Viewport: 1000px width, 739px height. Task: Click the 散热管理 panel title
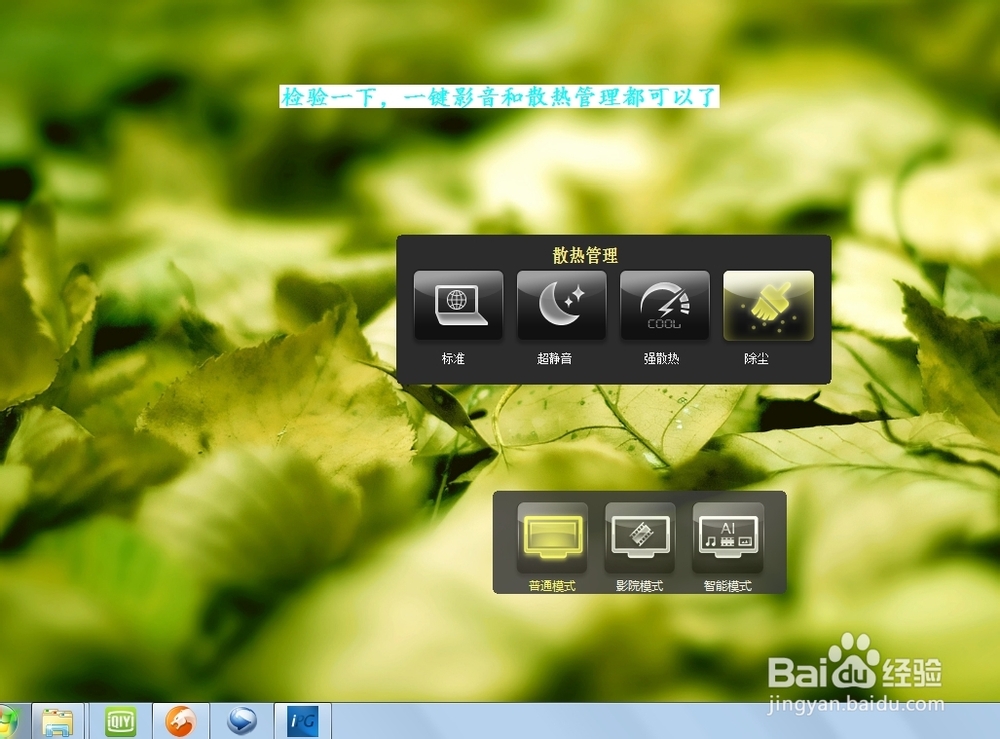tap(585, 256)
